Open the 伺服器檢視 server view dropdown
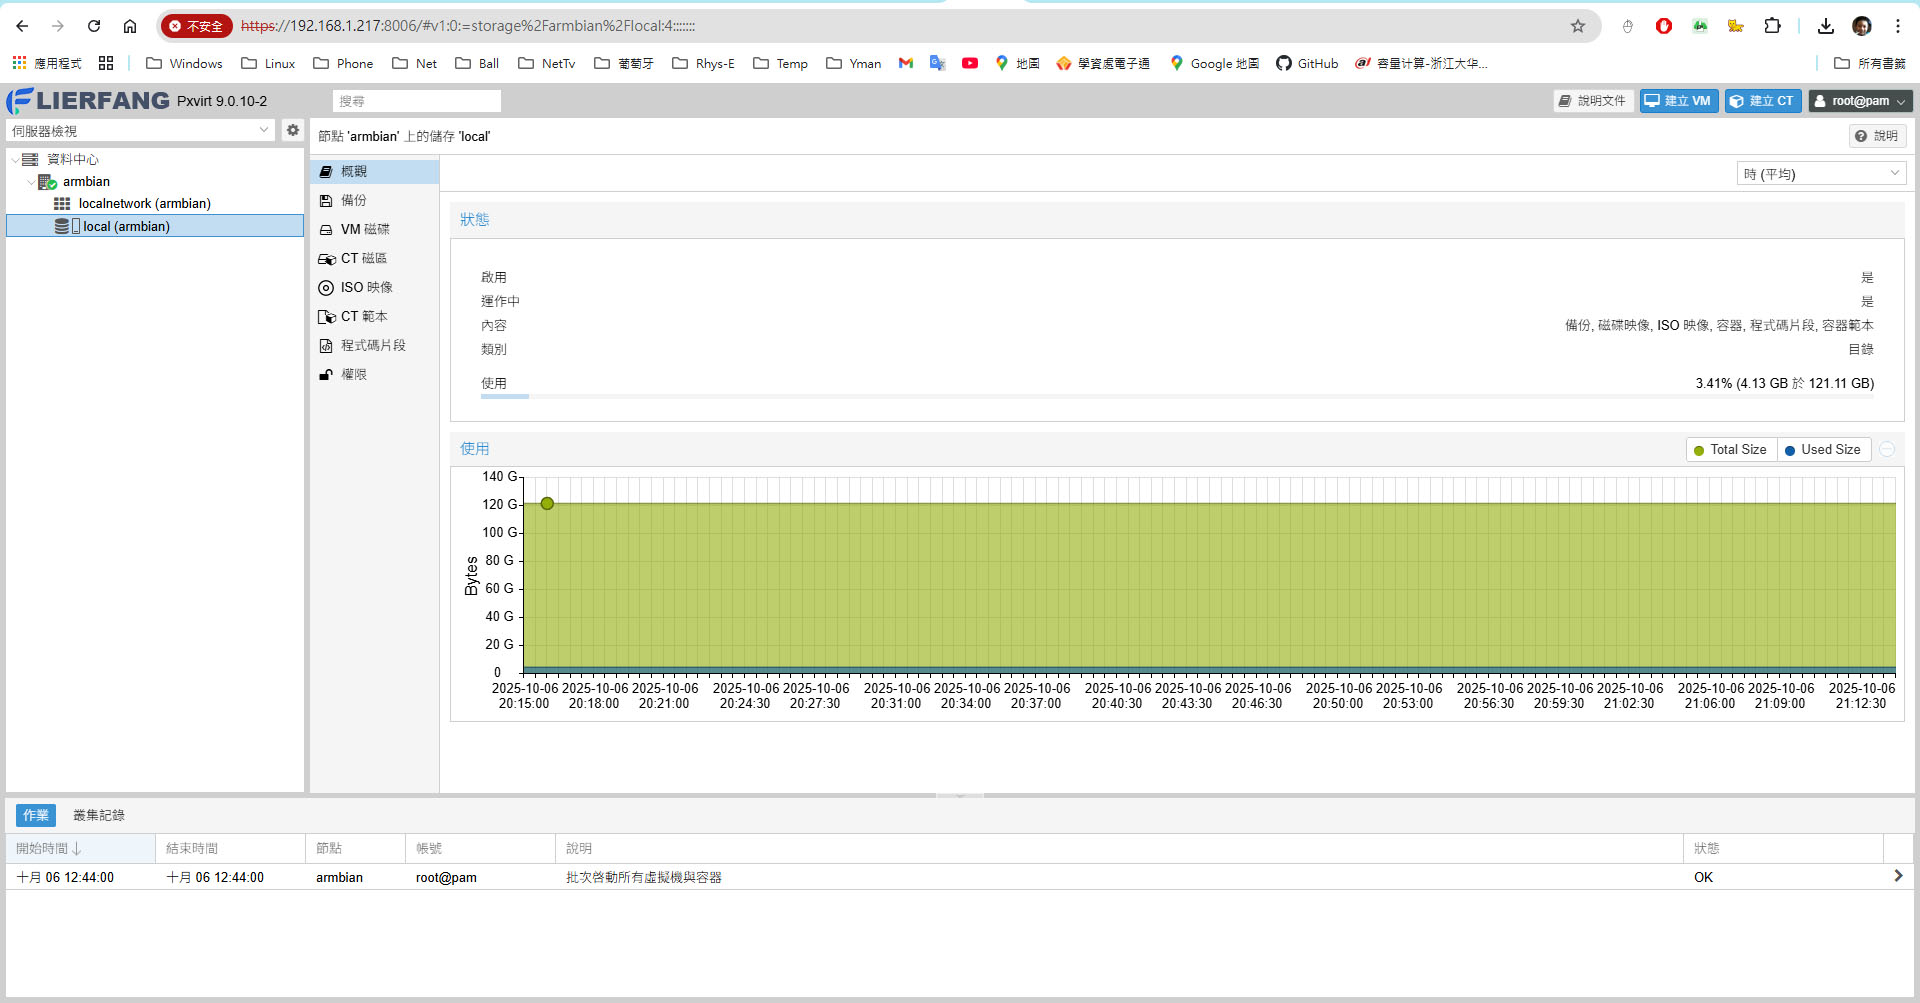Screen dimensions: 1920x1003 tap(140, 131)
